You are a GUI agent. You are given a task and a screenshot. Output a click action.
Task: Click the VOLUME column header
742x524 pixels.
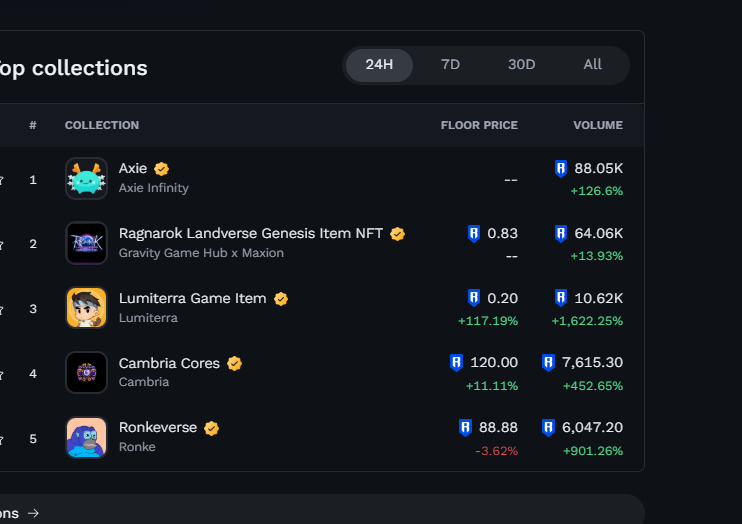(x=598, y=125)
